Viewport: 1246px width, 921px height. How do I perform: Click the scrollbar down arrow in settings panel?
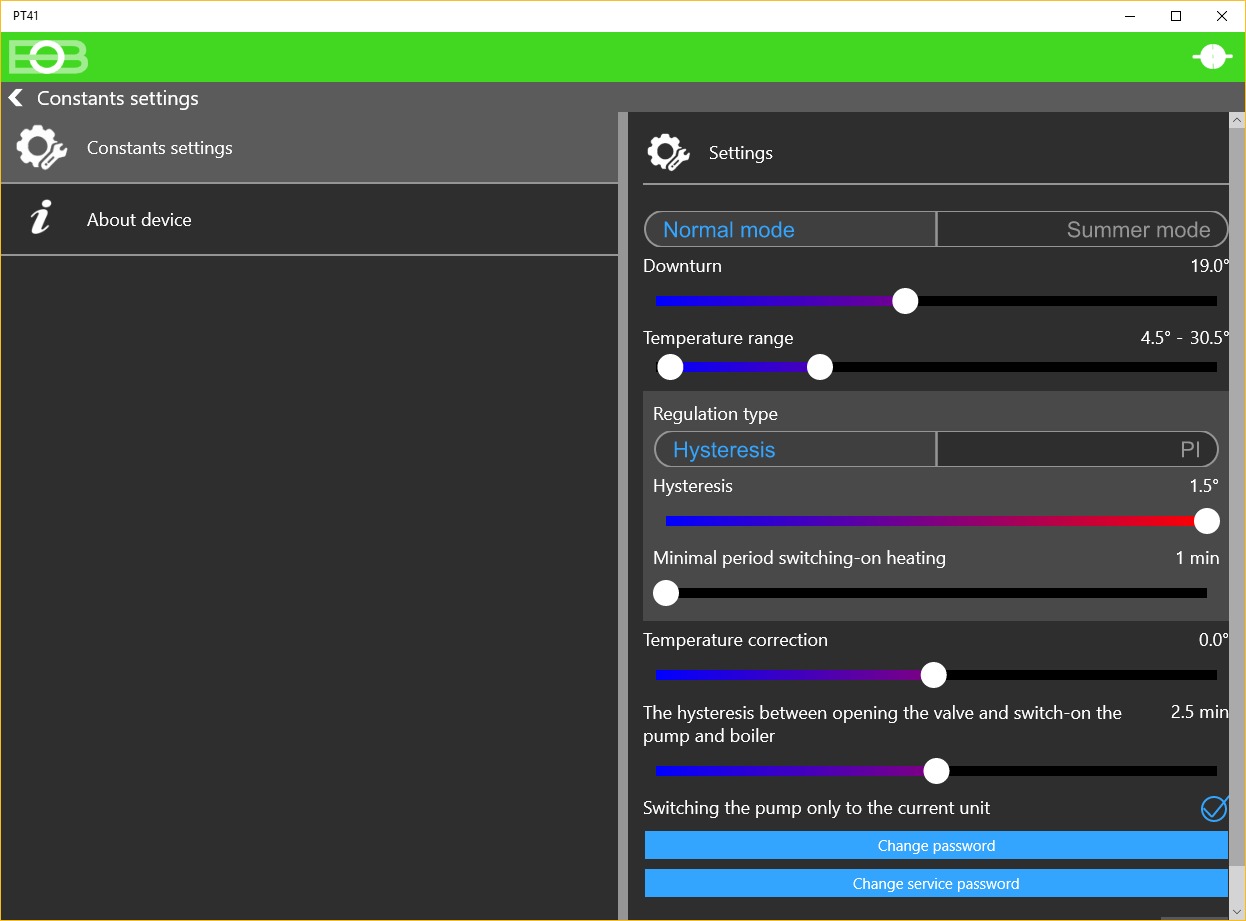(1238, 910)
